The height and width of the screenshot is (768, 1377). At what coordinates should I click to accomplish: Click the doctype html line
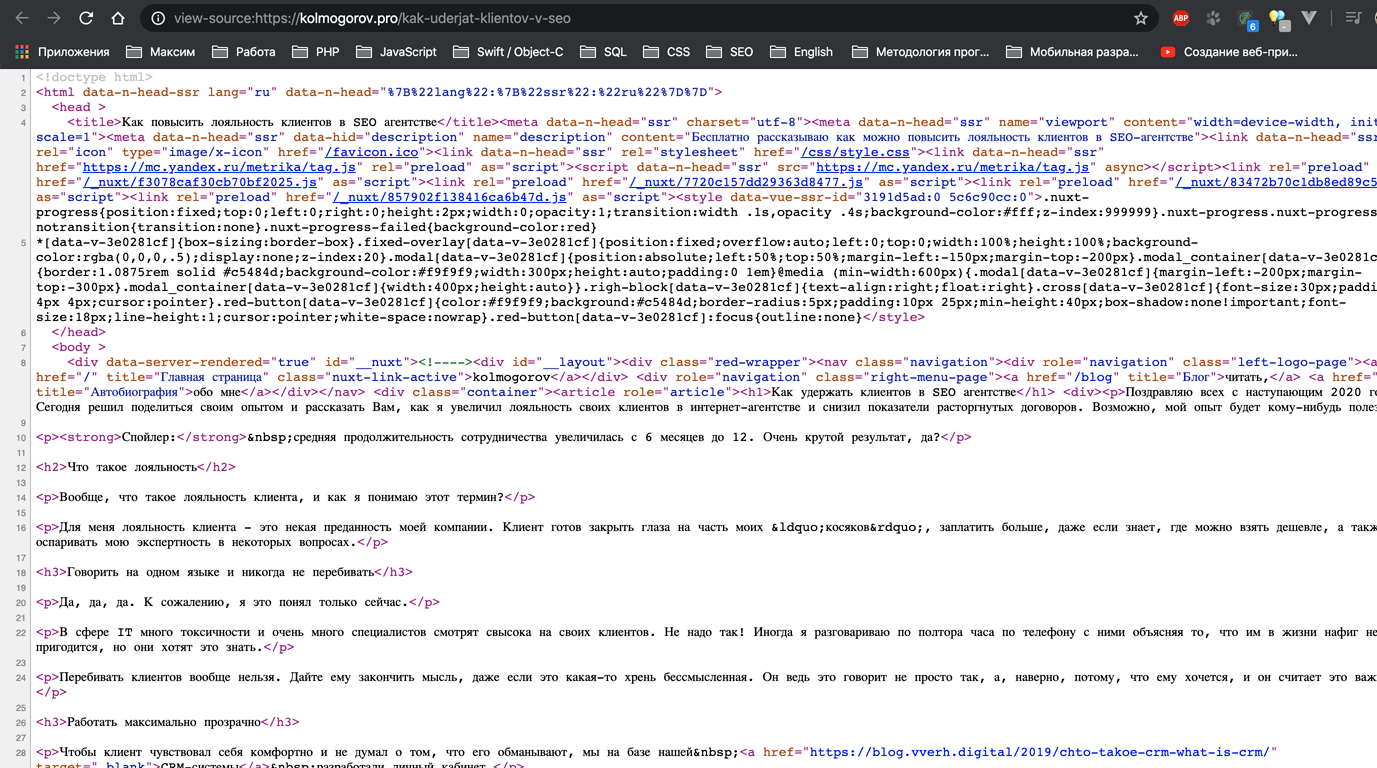[94, 77]
